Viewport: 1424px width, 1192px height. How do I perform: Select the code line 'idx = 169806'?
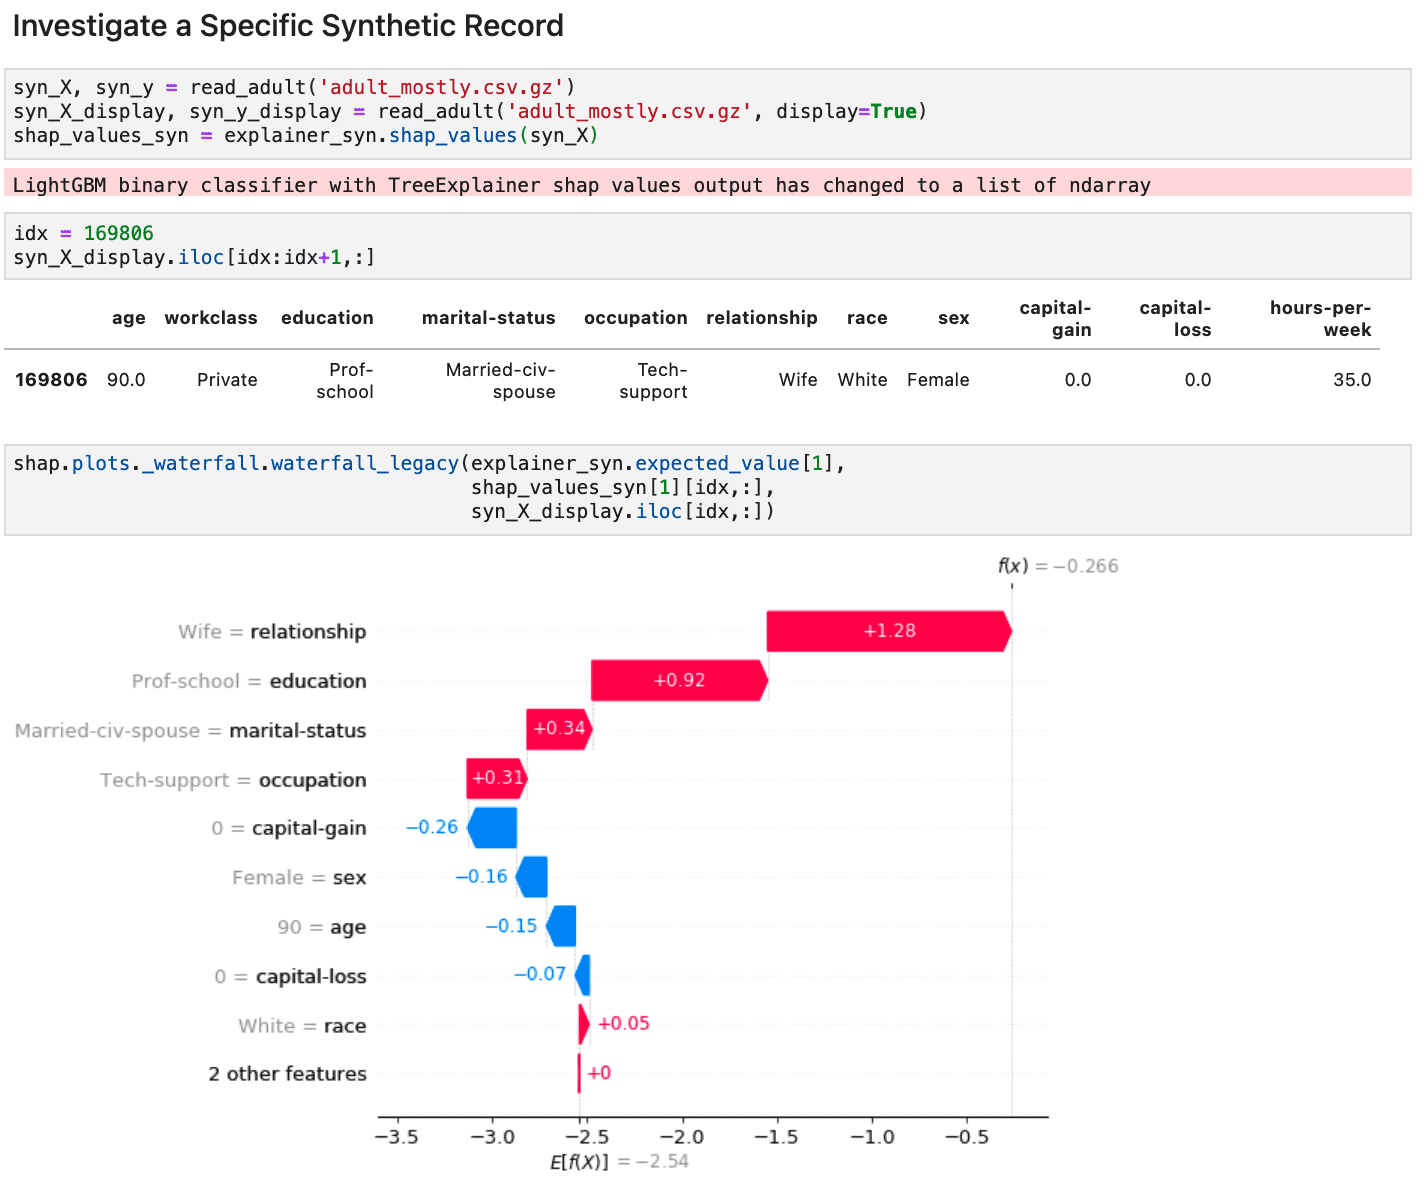click(x=83, y=232)
